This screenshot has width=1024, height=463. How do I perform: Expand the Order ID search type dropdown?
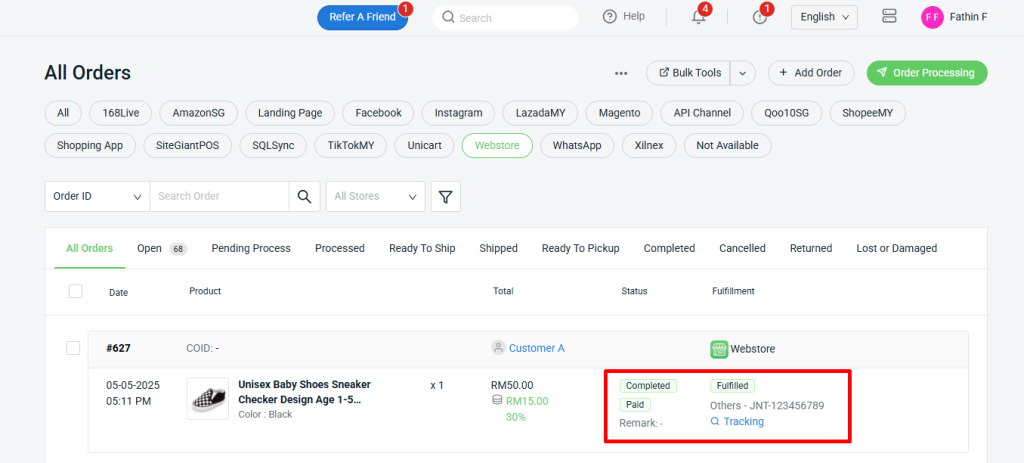(x=97, y=197)
